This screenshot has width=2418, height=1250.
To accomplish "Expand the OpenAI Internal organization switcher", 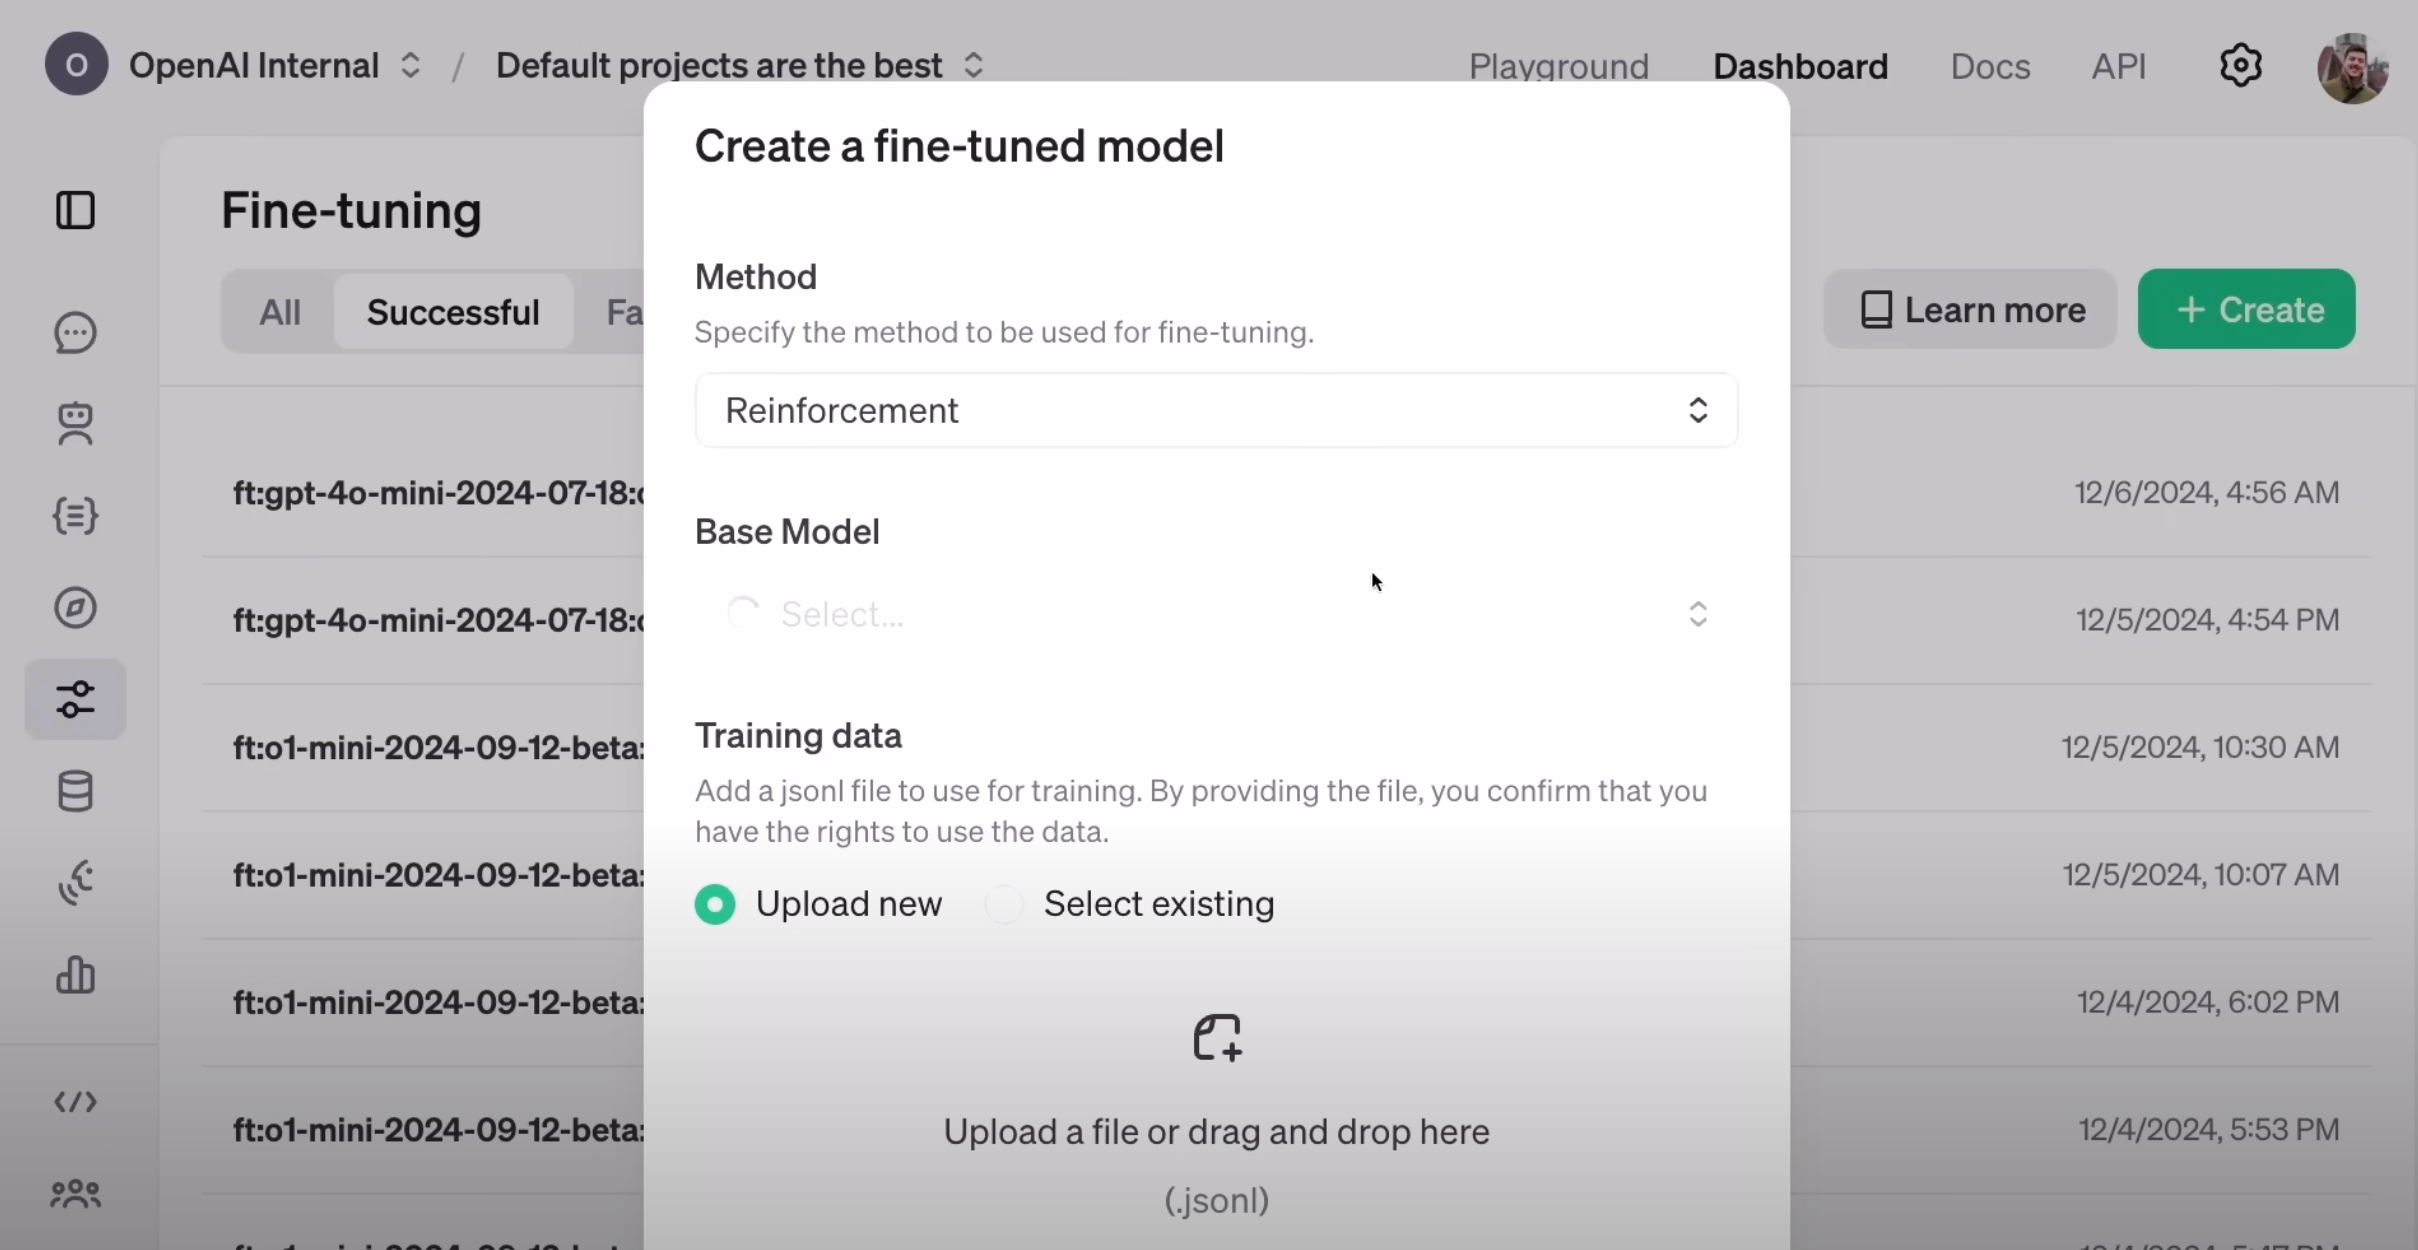I will 409,66.
